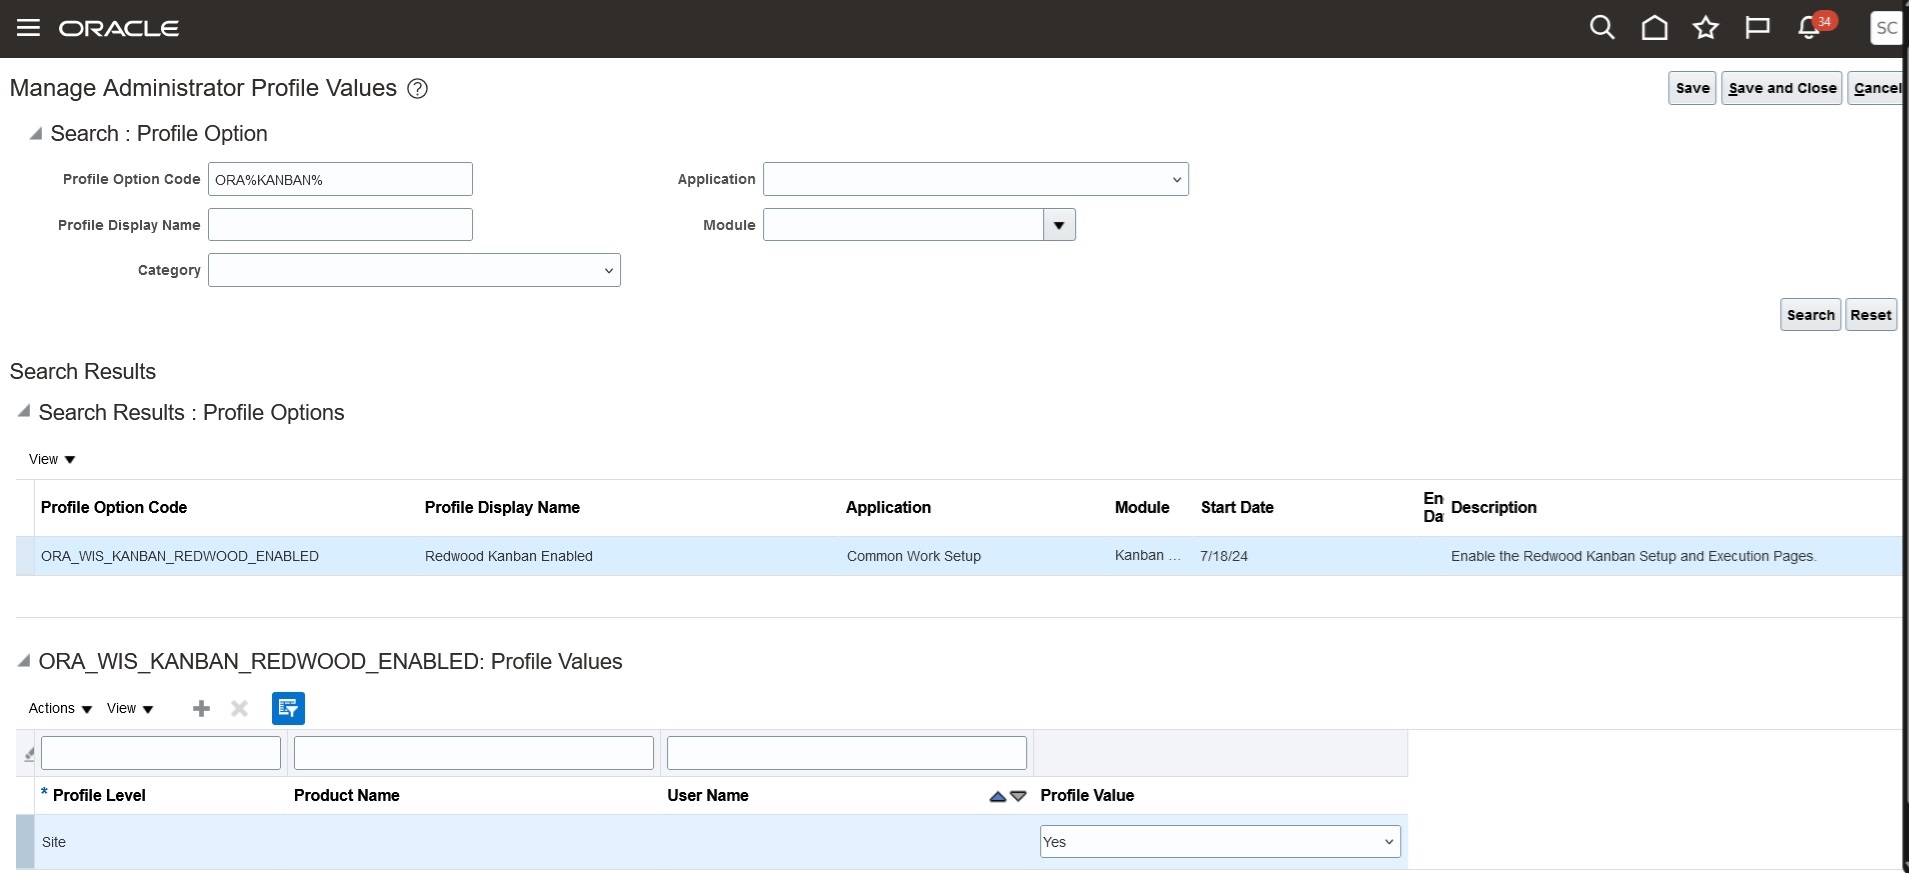Toggle Query By Example filter icon
Screen dimensions: 1909x873
coord(288,708)
